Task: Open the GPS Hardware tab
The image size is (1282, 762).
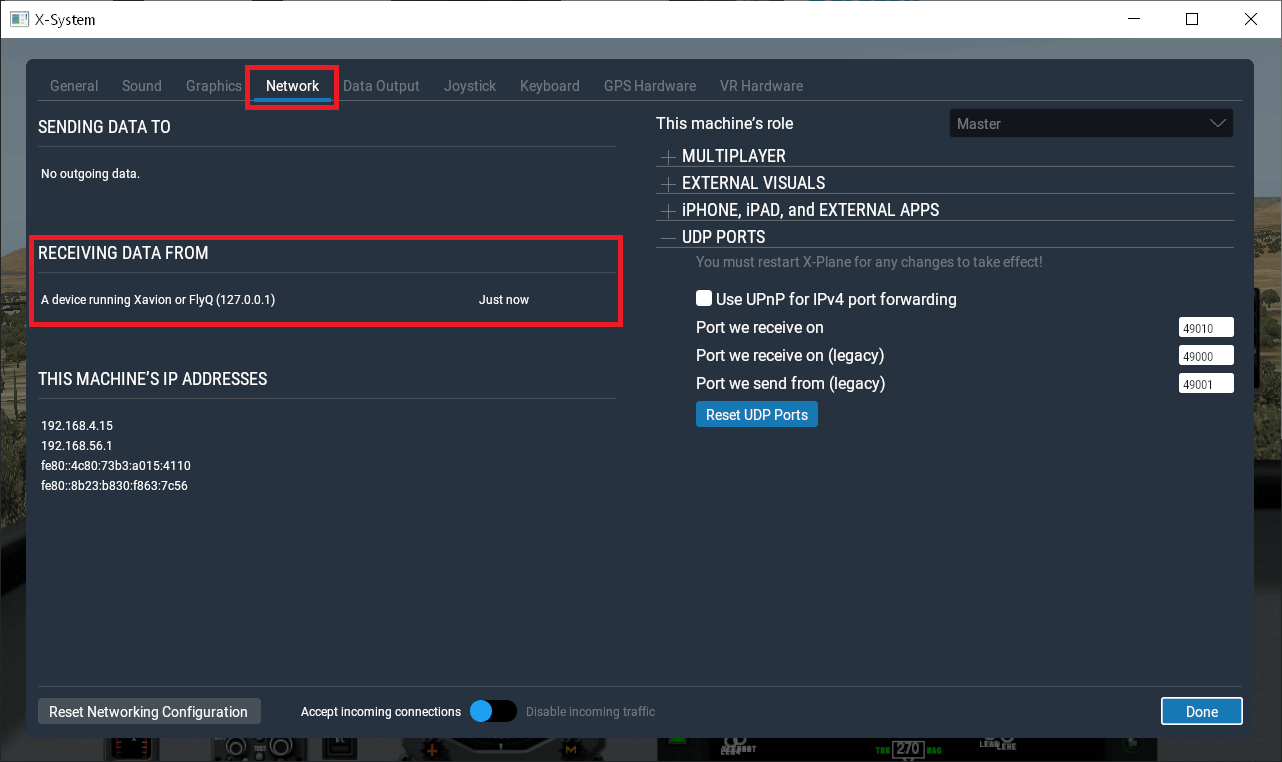Action: pos(650,86)
